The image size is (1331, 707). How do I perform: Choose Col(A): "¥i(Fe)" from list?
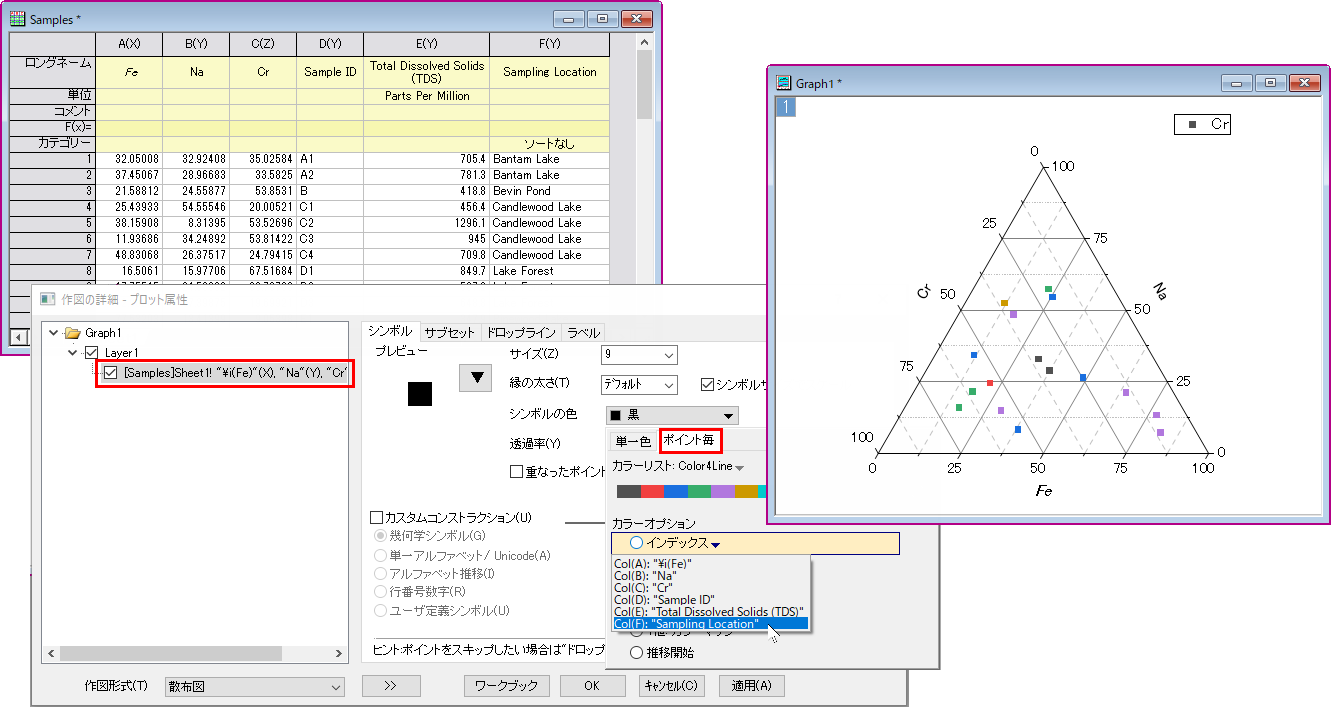710,563
